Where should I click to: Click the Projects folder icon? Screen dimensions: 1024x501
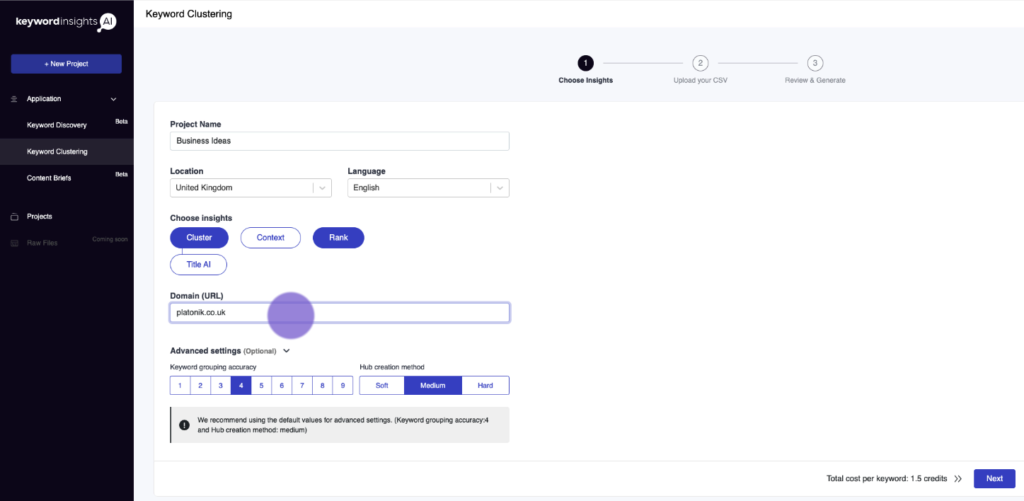tap(15, 216)
